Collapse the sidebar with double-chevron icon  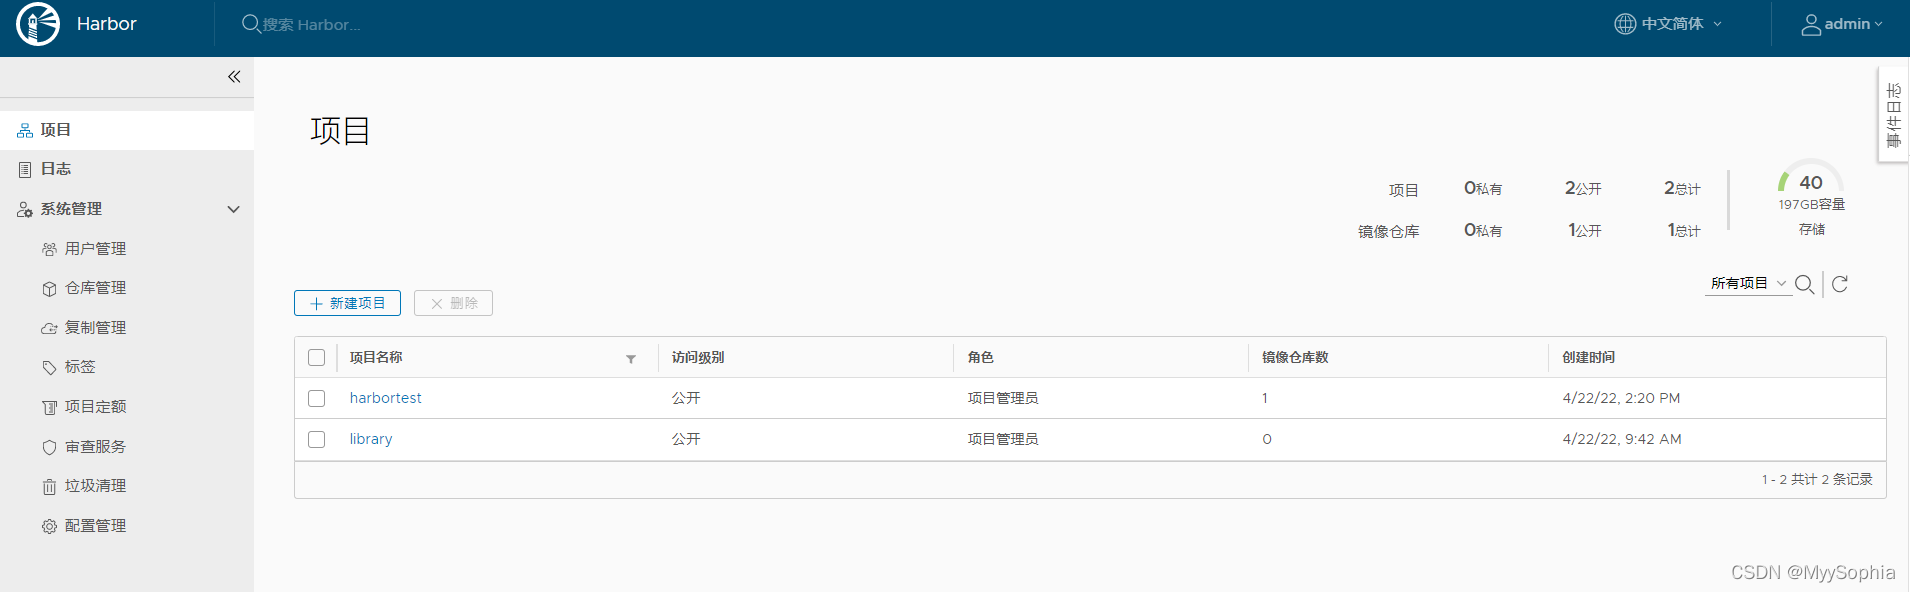click(234, 77)
